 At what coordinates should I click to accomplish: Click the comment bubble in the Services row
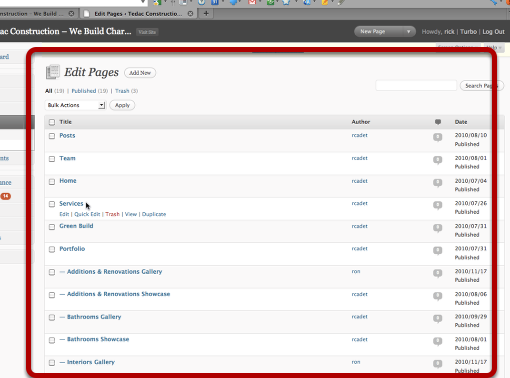[437, 205]
